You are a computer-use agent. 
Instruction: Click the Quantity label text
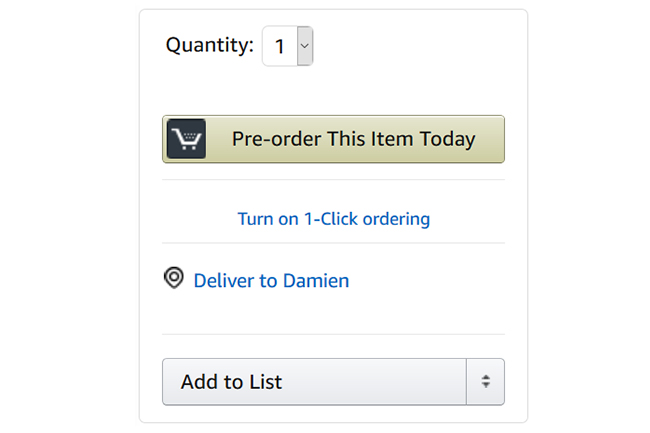point(209,45)
